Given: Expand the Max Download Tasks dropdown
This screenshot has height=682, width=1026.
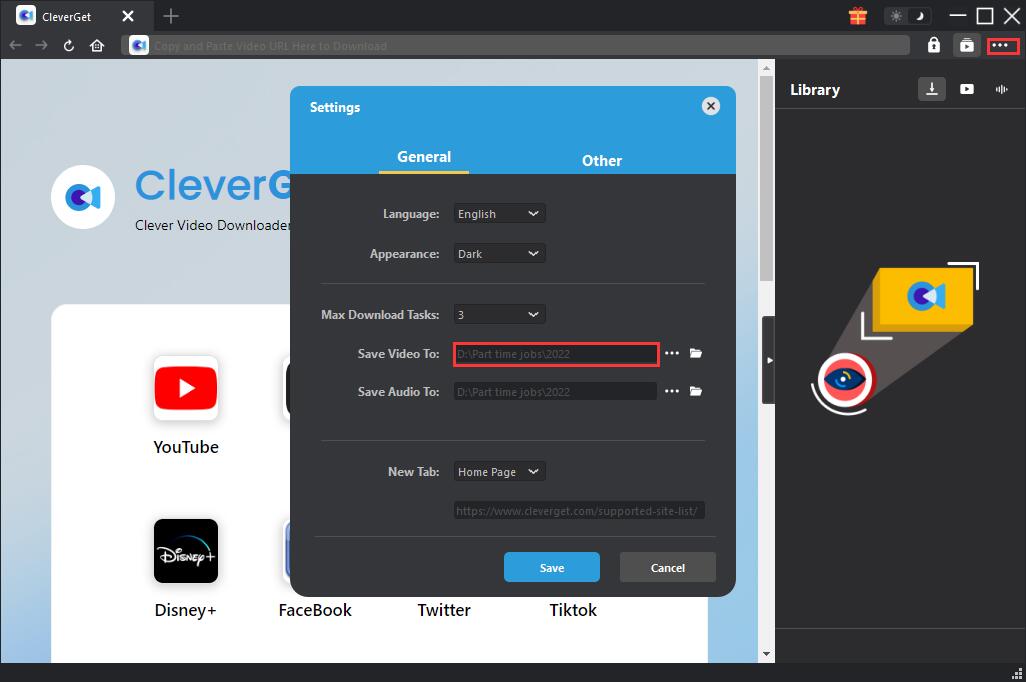Looking at the screenshot, I should tap(499, 314).
